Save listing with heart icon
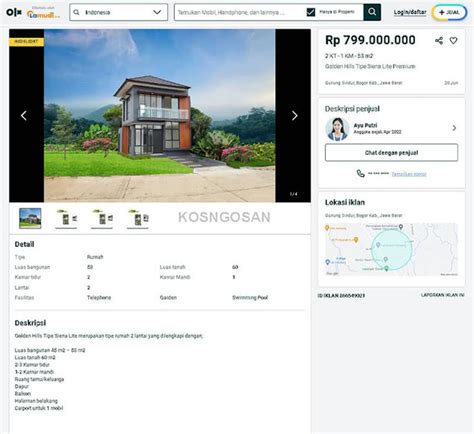 [x=453, y=41]
